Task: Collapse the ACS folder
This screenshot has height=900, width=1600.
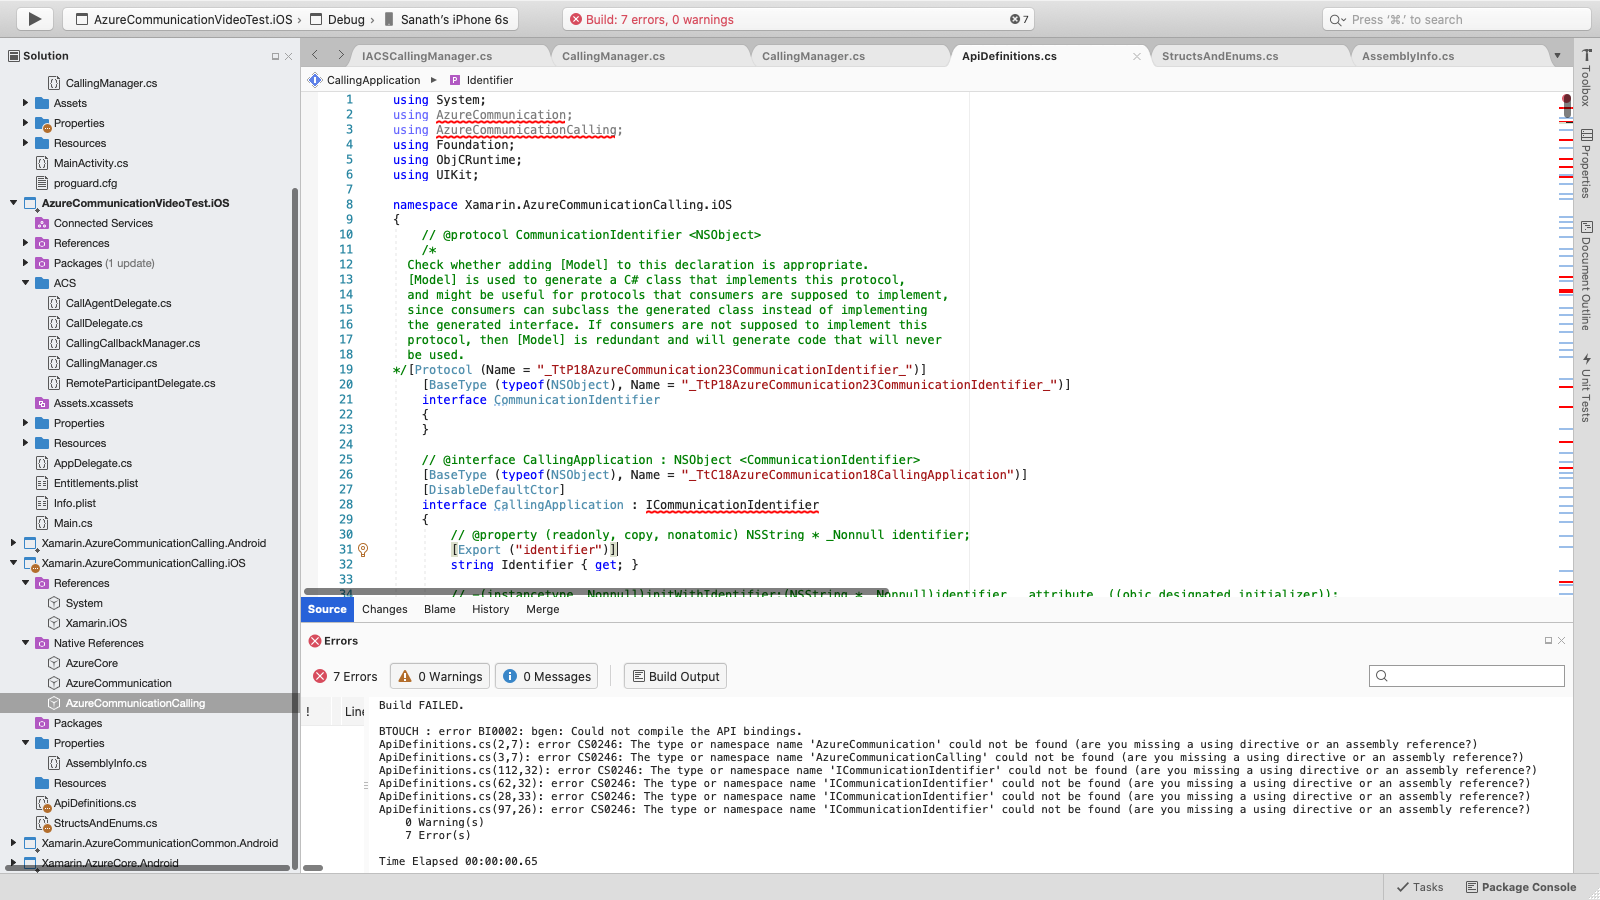Action: coord(25,283)
